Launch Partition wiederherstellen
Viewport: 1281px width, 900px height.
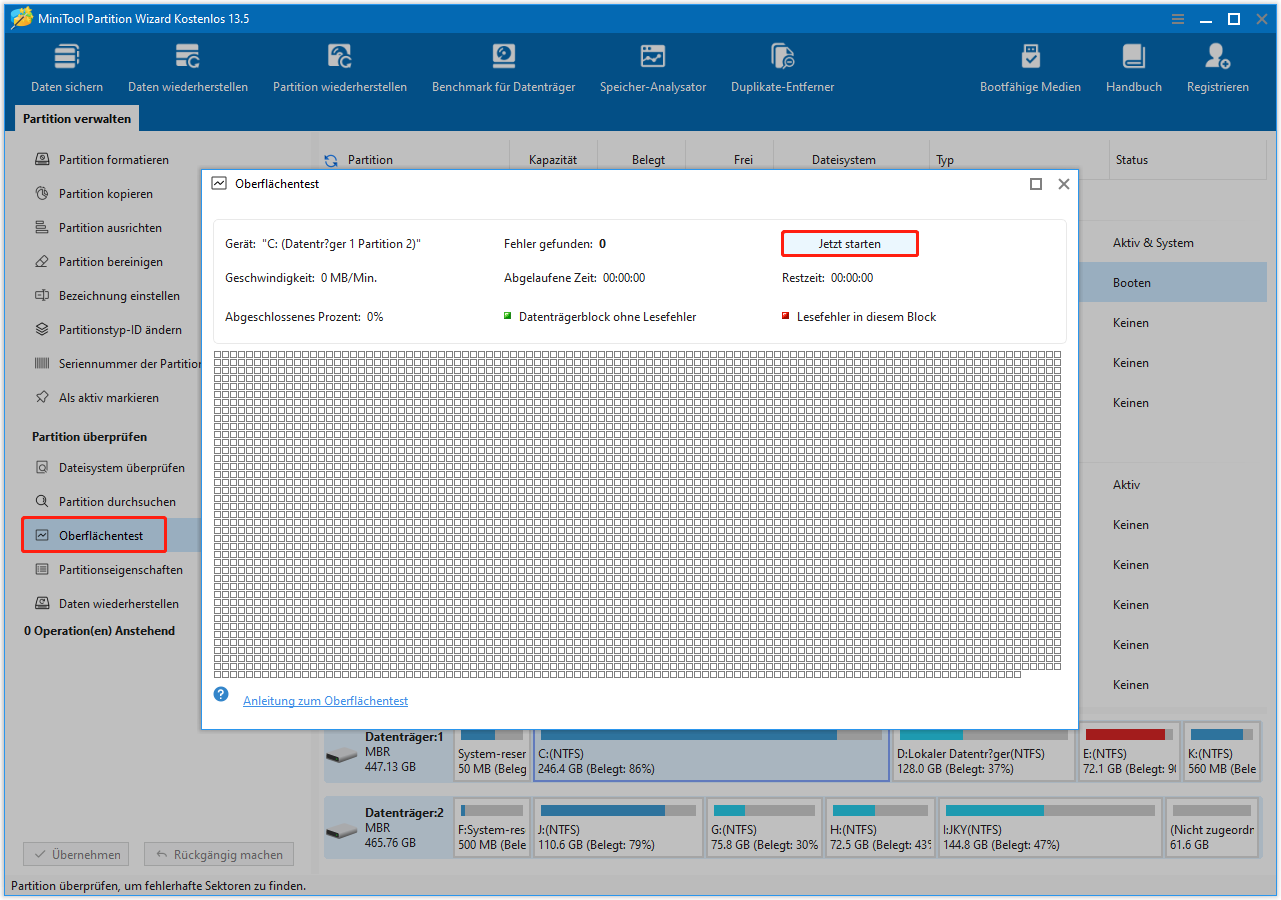point(339,66)
